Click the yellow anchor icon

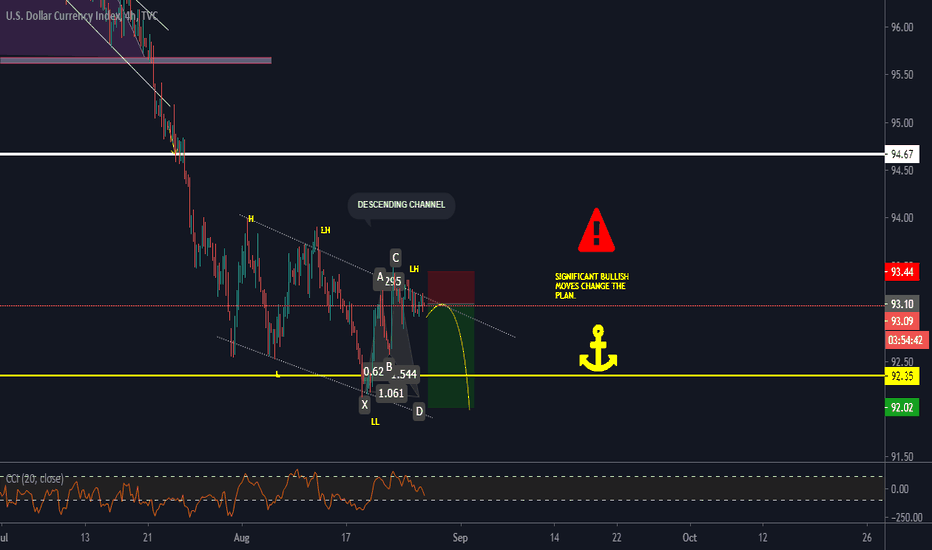coord(598,348)
